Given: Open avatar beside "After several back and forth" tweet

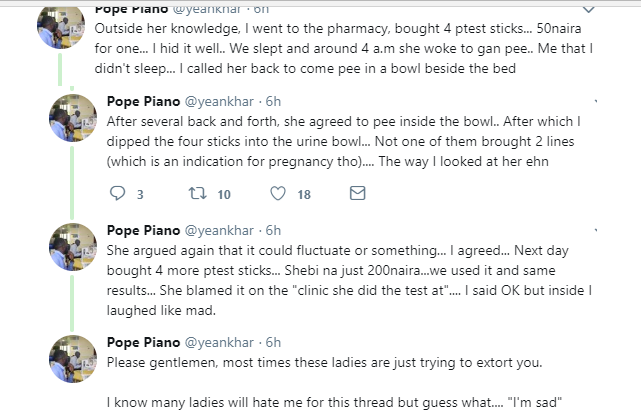Looking at the screenshot, I should click(x=72, y=118).
